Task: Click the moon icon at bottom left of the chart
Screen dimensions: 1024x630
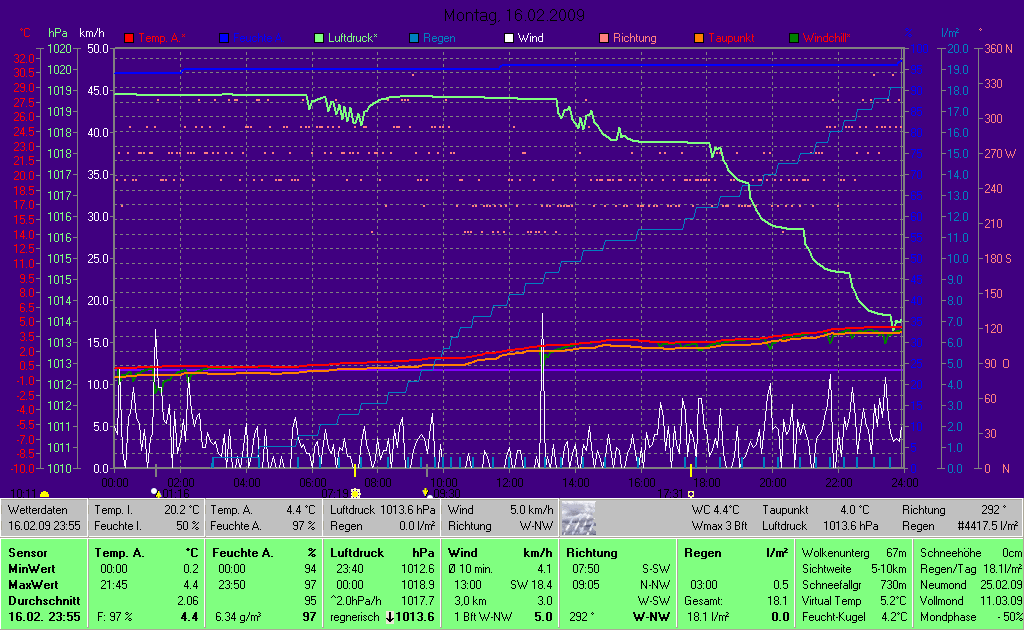Action: pos(44,494)
